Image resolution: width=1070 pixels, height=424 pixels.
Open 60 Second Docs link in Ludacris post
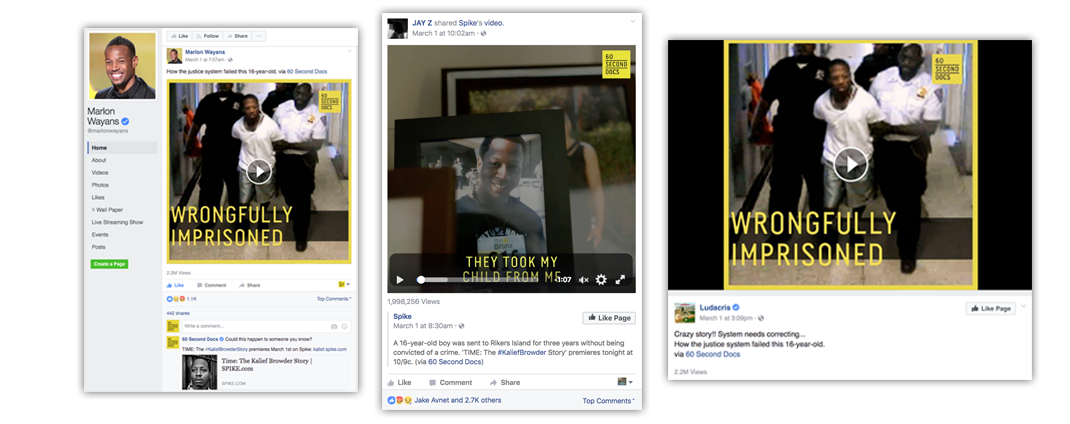[712, 354]
